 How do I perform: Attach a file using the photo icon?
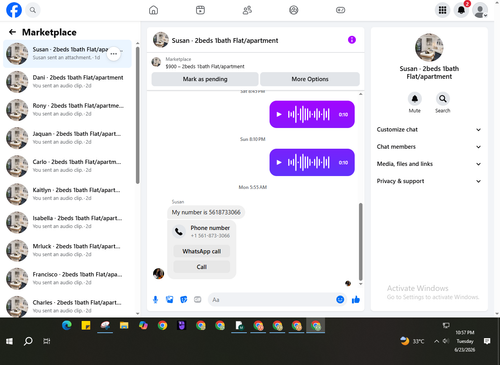[x=170, y=300]
